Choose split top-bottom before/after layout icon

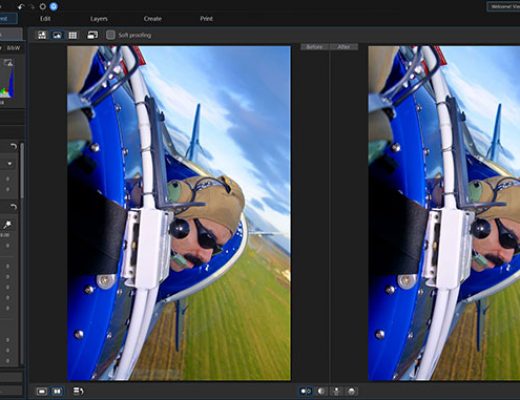(x=352, y=391)
